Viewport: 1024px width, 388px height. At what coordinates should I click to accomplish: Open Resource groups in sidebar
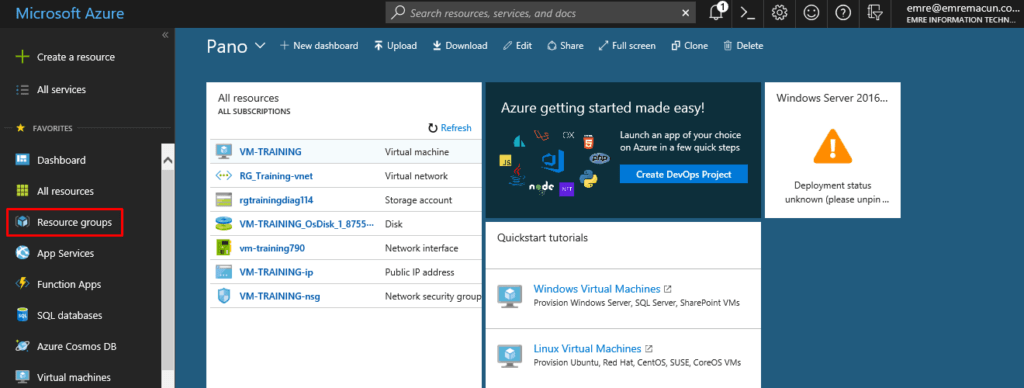(x=74, y=223)
